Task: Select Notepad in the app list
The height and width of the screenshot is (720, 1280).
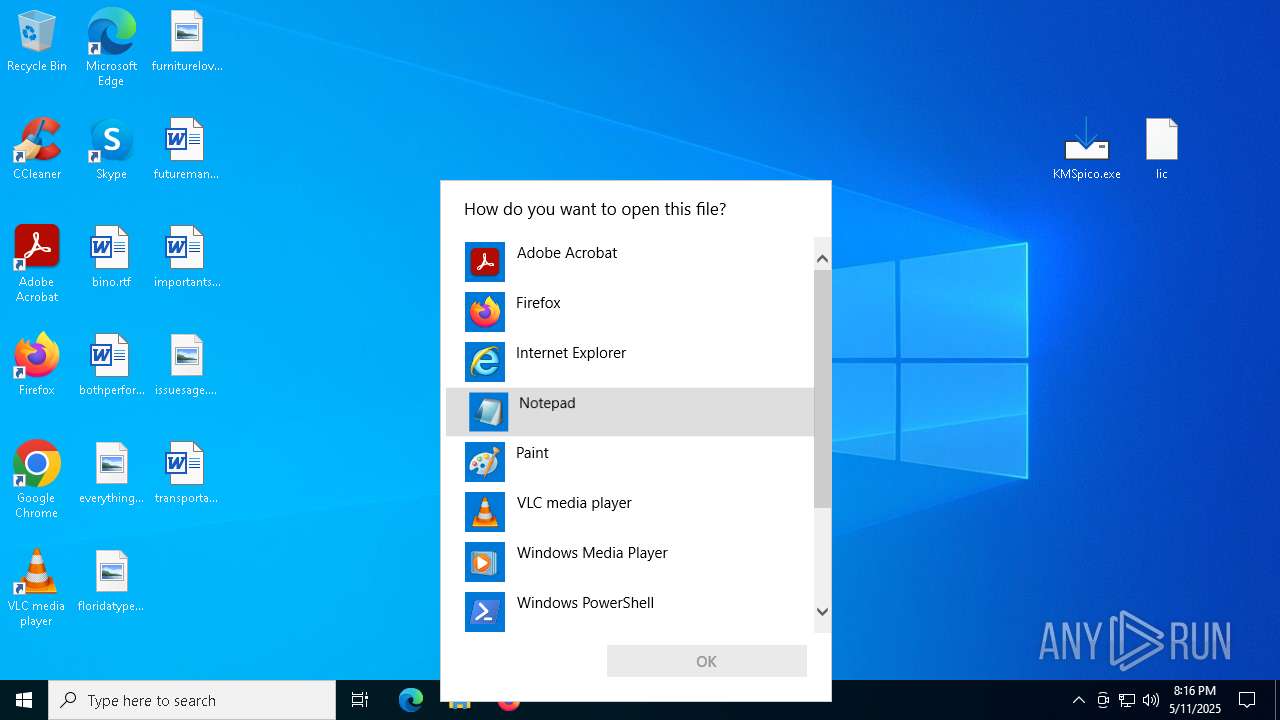Action: [x=630, y=412]
